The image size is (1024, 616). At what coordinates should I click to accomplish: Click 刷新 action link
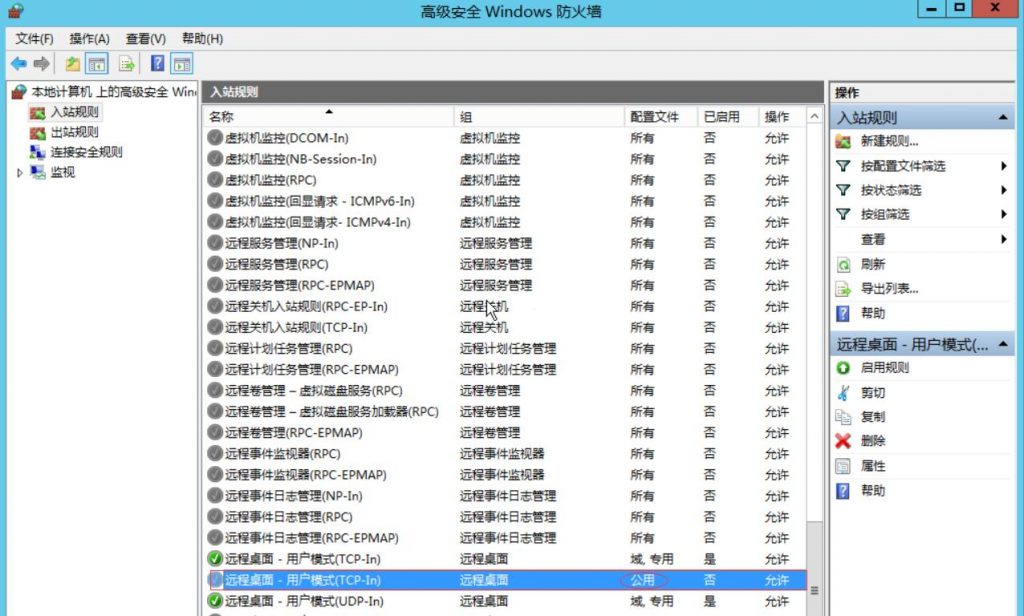tap(873, 265)
